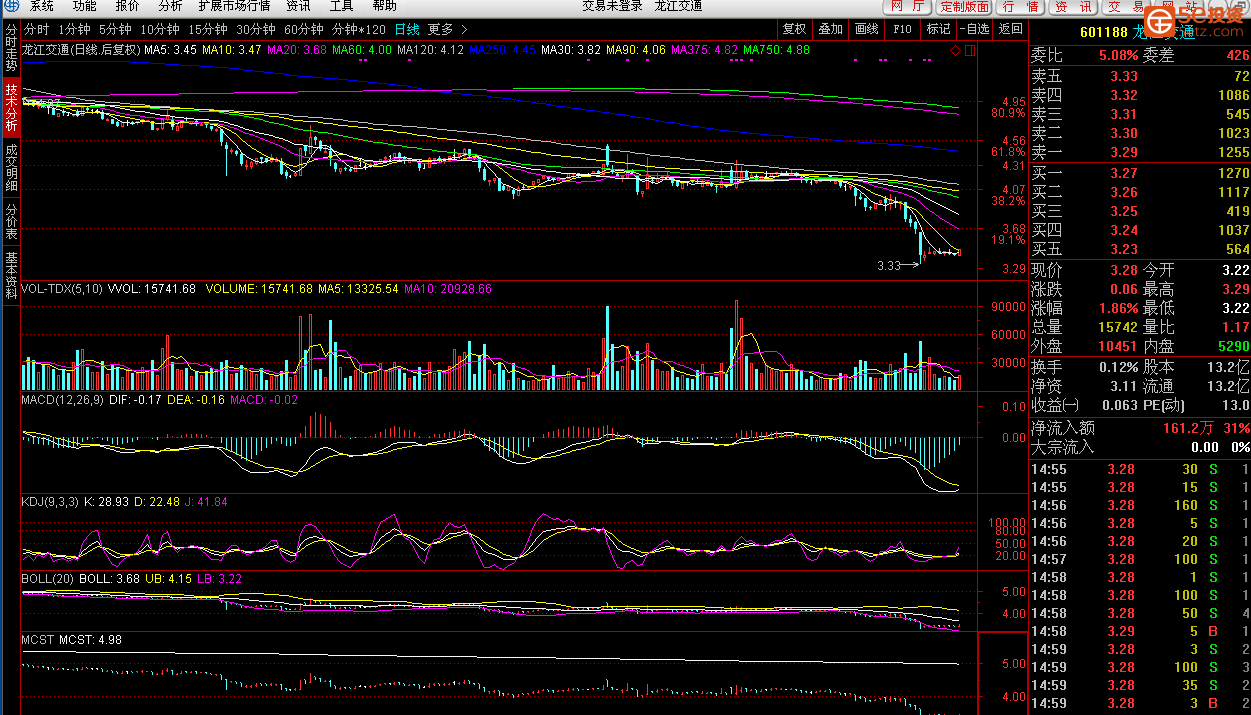Switch to the 分时 period tab
Image resolution: width=1251 pixels, height=715 pixels.
[36, 30]
